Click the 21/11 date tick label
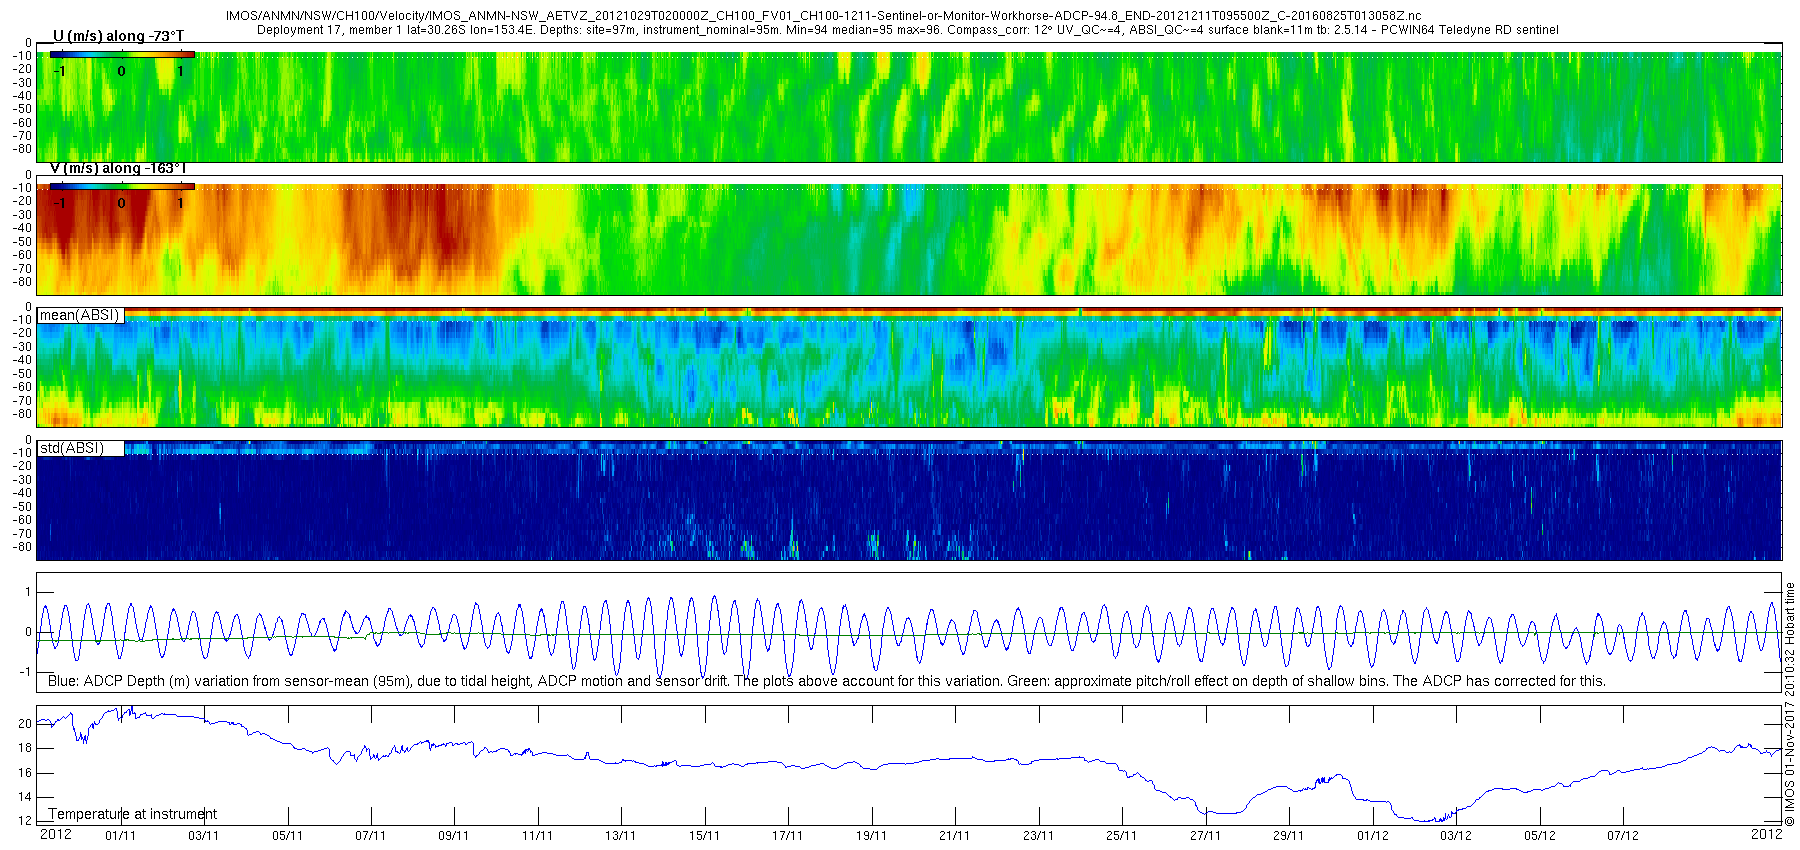 (x=955, y=835)
